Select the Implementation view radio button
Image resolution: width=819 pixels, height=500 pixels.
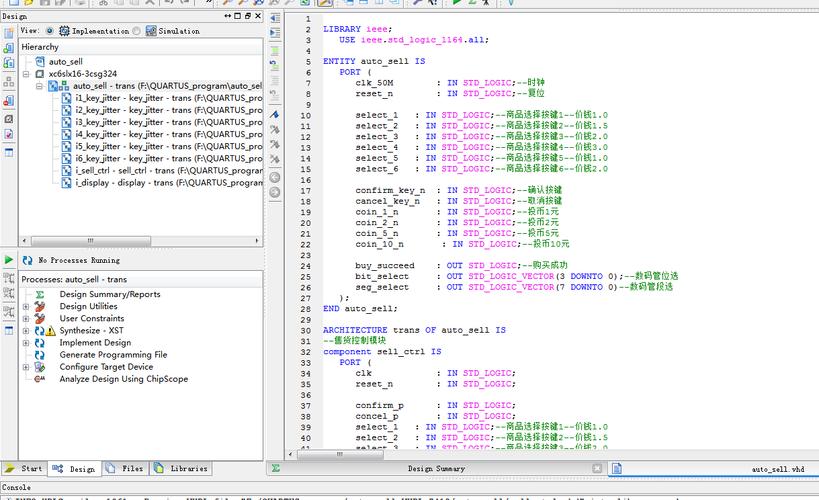(50, 31)
